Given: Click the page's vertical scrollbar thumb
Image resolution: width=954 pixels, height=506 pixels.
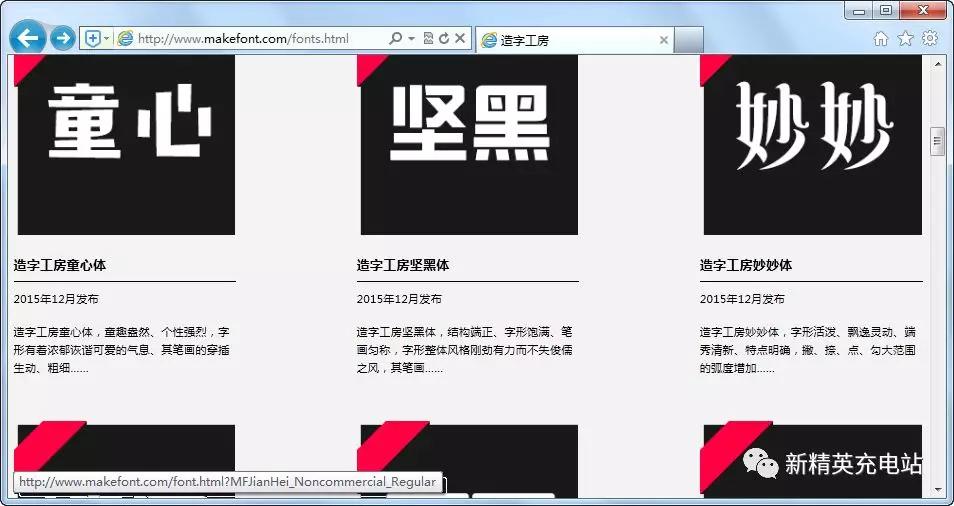Looking at the screenshot, I should coord(938,142).
